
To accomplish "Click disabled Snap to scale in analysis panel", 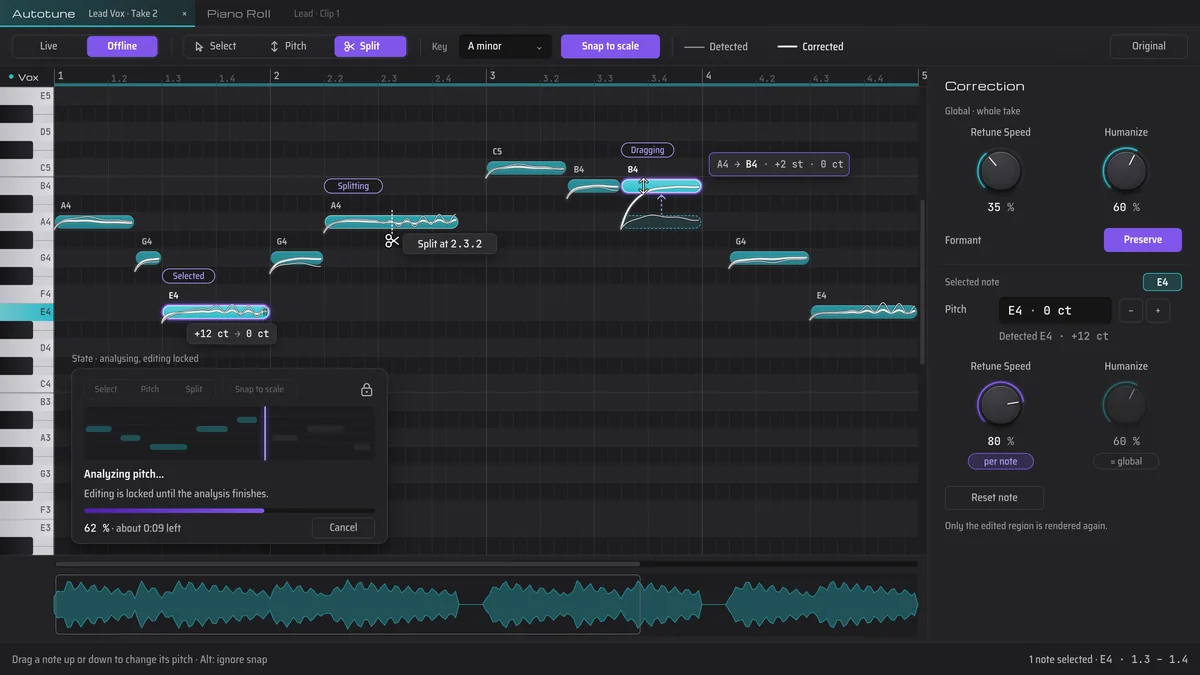I will tap(259, 389).
